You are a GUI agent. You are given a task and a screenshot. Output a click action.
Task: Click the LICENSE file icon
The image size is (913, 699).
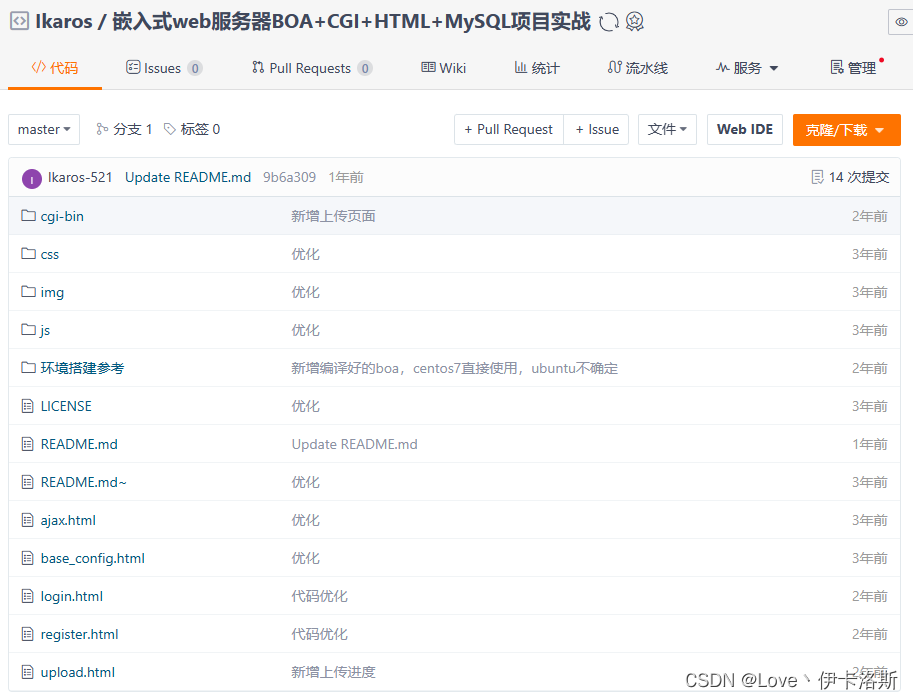coord(29,406)
